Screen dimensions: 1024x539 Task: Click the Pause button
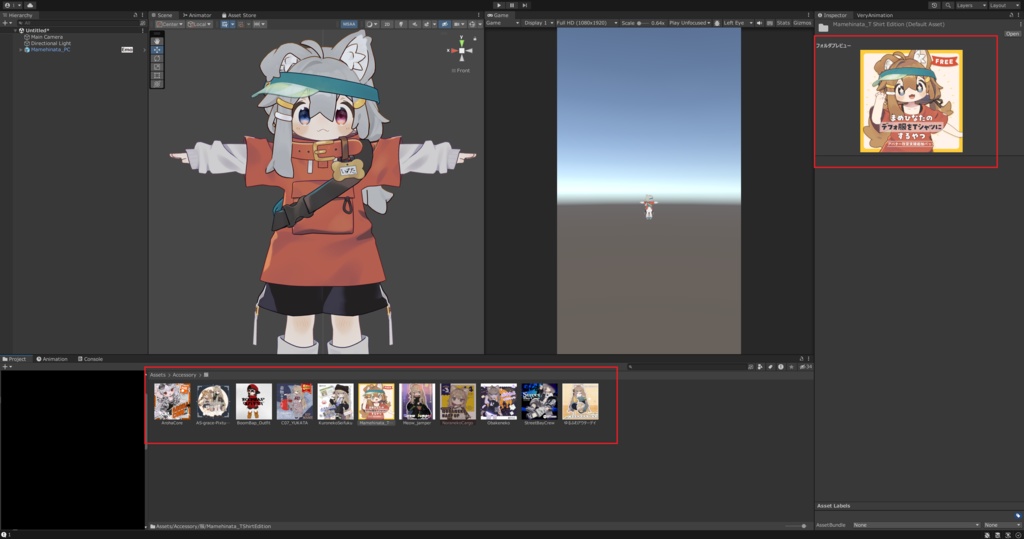pos(512,5)
